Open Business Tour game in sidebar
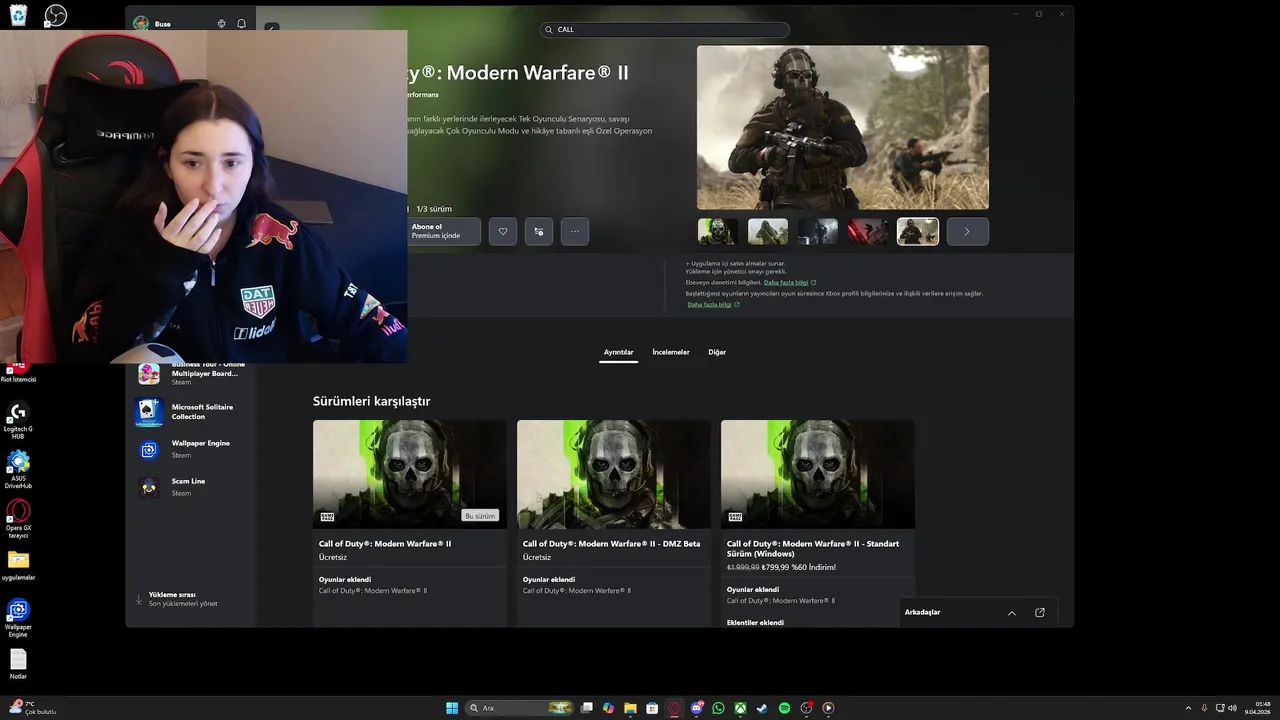This screenshot has height=720, width=1280. pyautogui.click(x=190, y=373)
